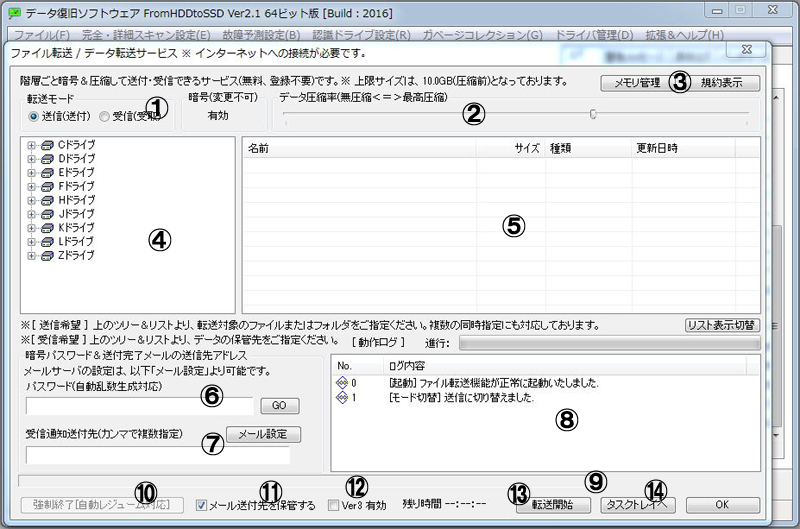This screenshot has height=529, width=800.
Task: Expand the Lドライブ tree node
Action: 32,242
